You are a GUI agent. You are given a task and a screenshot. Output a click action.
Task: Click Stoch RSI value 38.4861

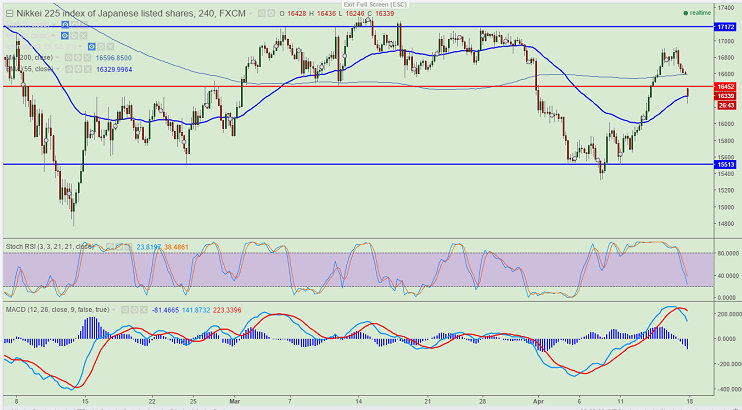point(176,247)
